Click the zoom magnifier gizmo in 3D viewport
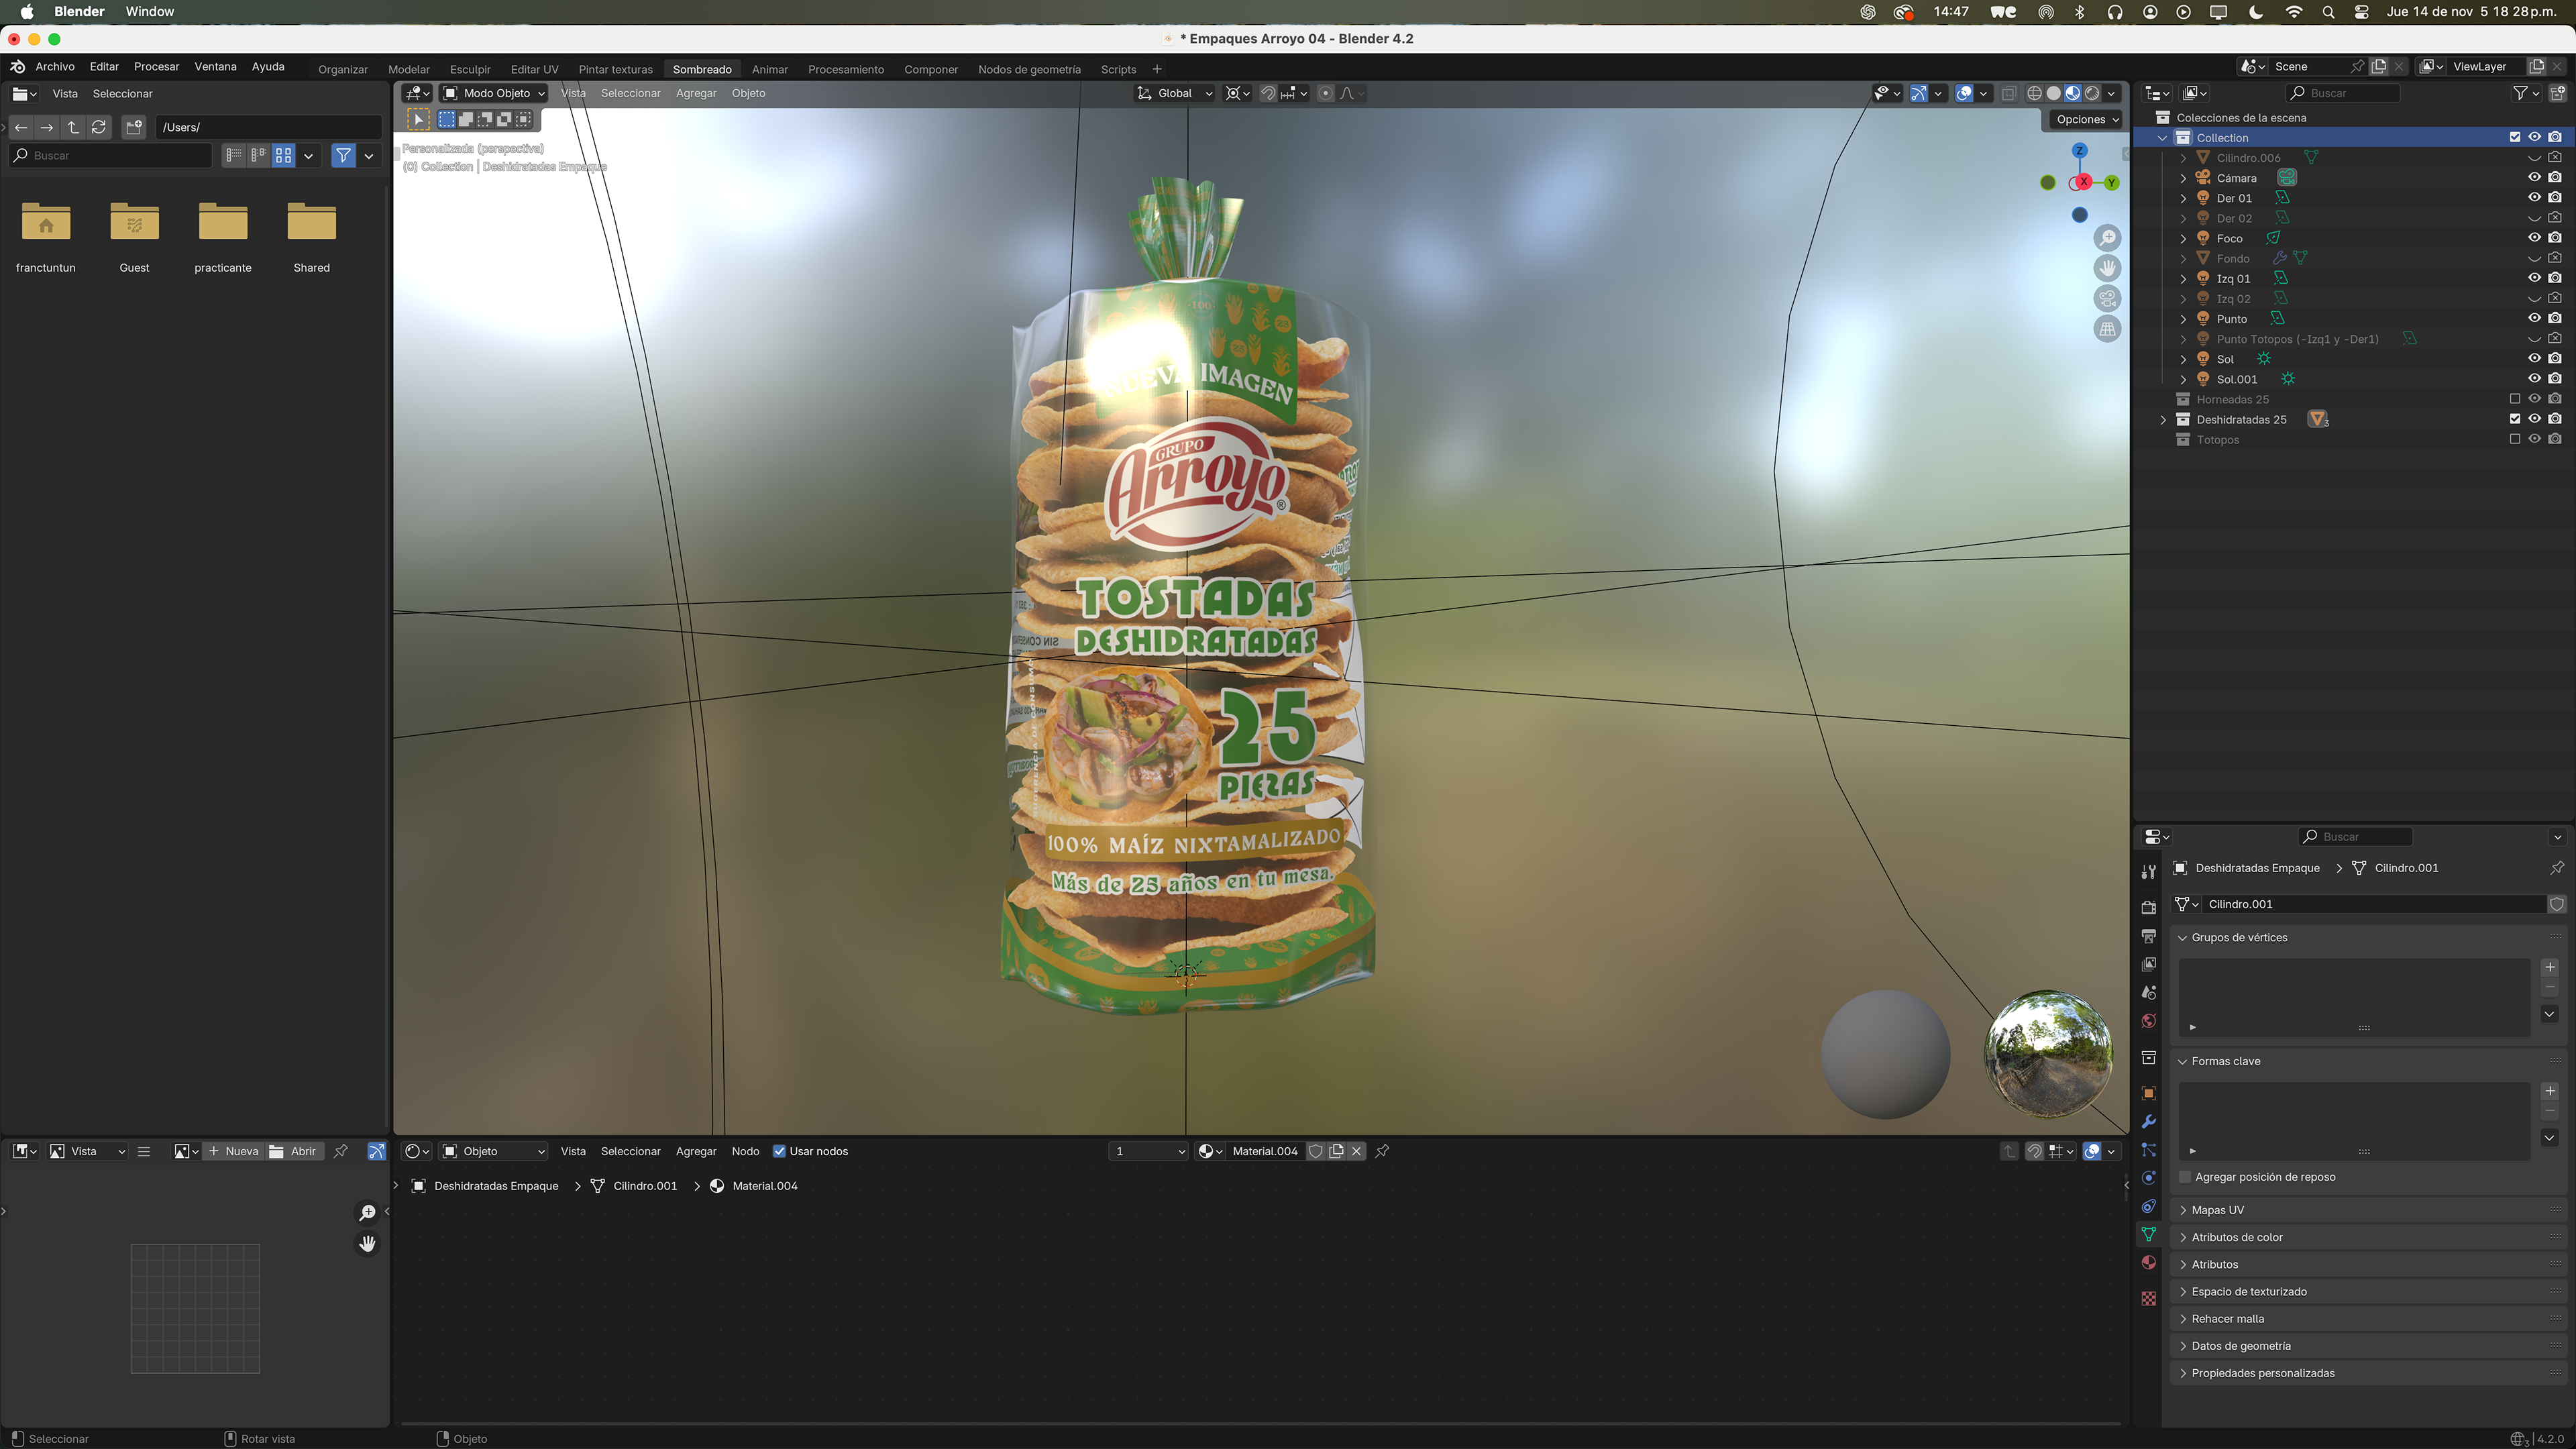Viewport: 2576px width, 1449px height. [2107, 238]
